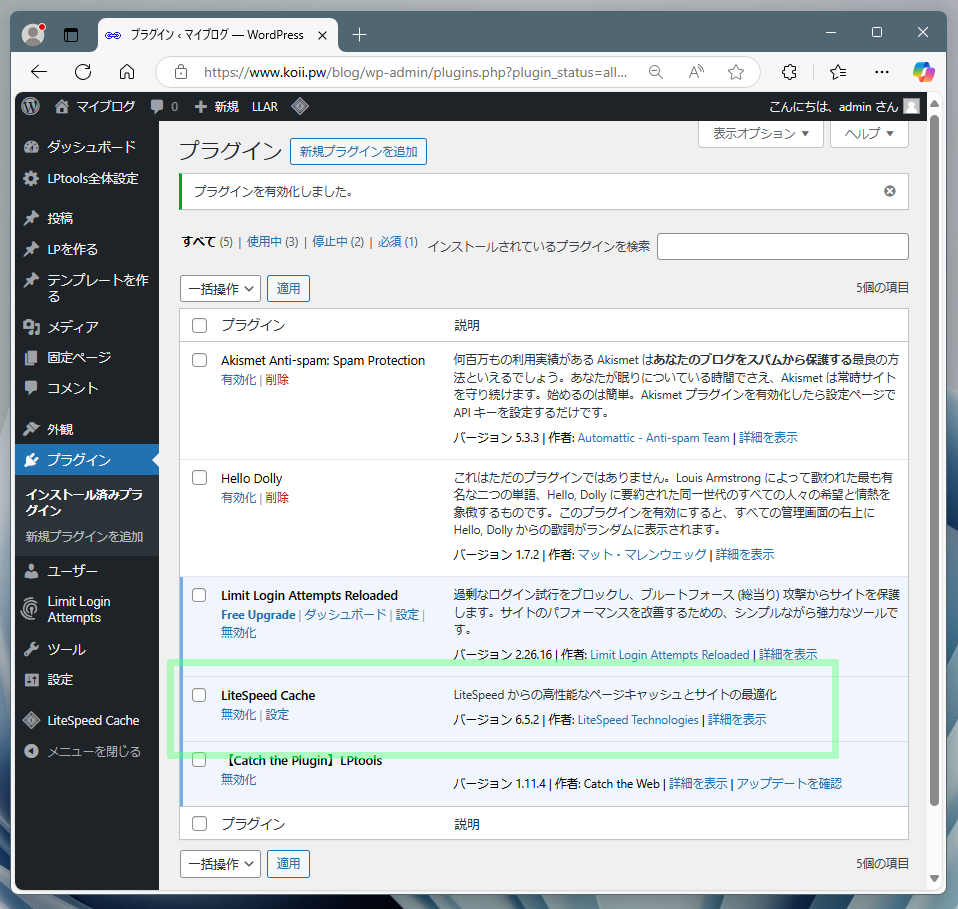958x909 pixels.
Task: Open コメント in sidebar
Action: click(x=87, y=388)
